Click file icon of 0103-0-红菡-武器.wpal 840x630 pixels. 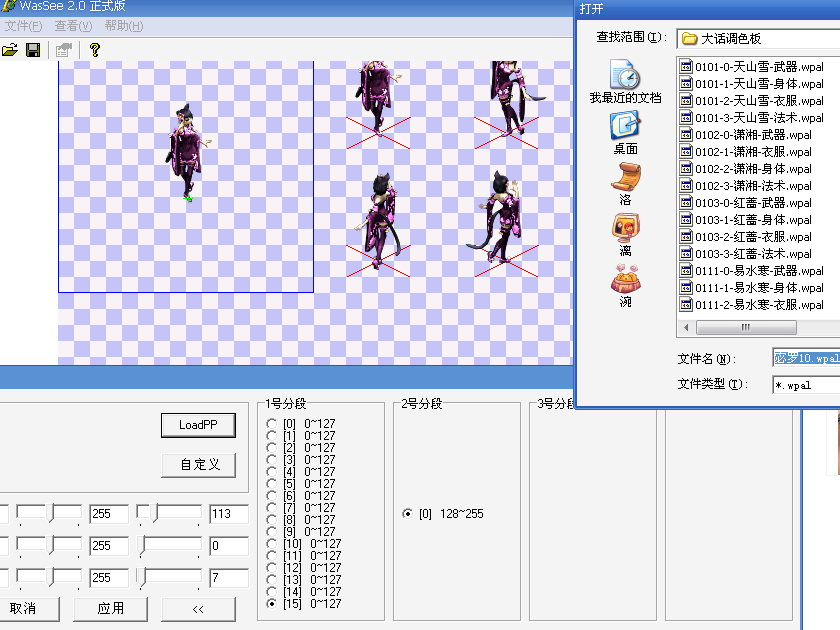pyautogui.click(x=686, y=202)
